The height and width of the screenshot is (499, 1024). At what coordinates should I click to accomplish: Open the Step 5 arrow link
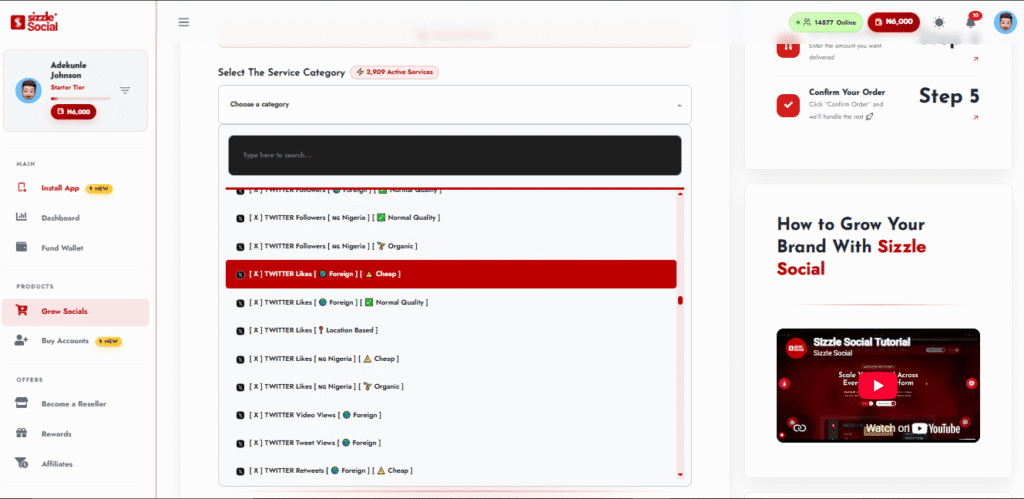976,118
